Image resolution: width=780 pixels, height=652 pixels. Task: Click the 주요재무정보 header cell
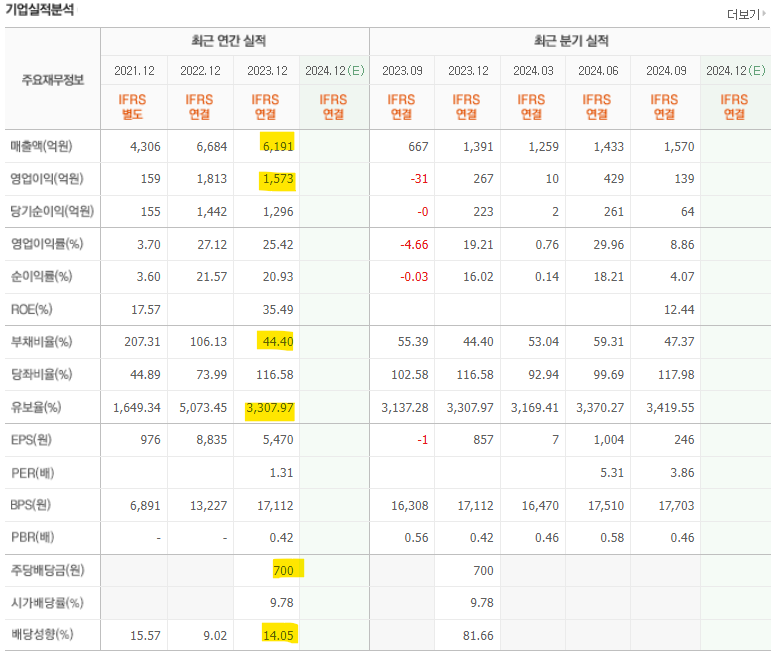(53, 80)
